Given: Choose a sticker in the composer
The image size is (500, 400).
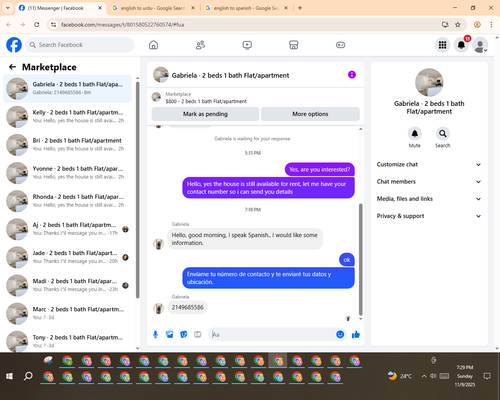Looking at the screenshot, I should tap(184, 334).
